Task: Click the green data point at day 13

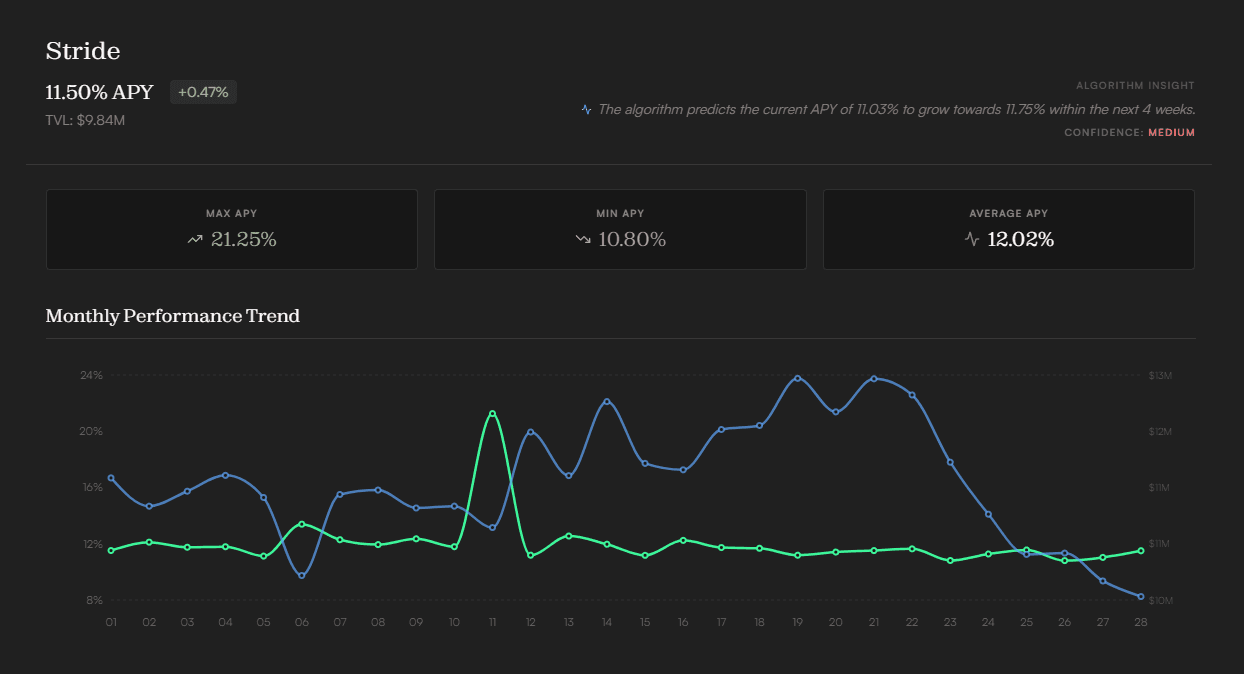Action: click(569, 536)
